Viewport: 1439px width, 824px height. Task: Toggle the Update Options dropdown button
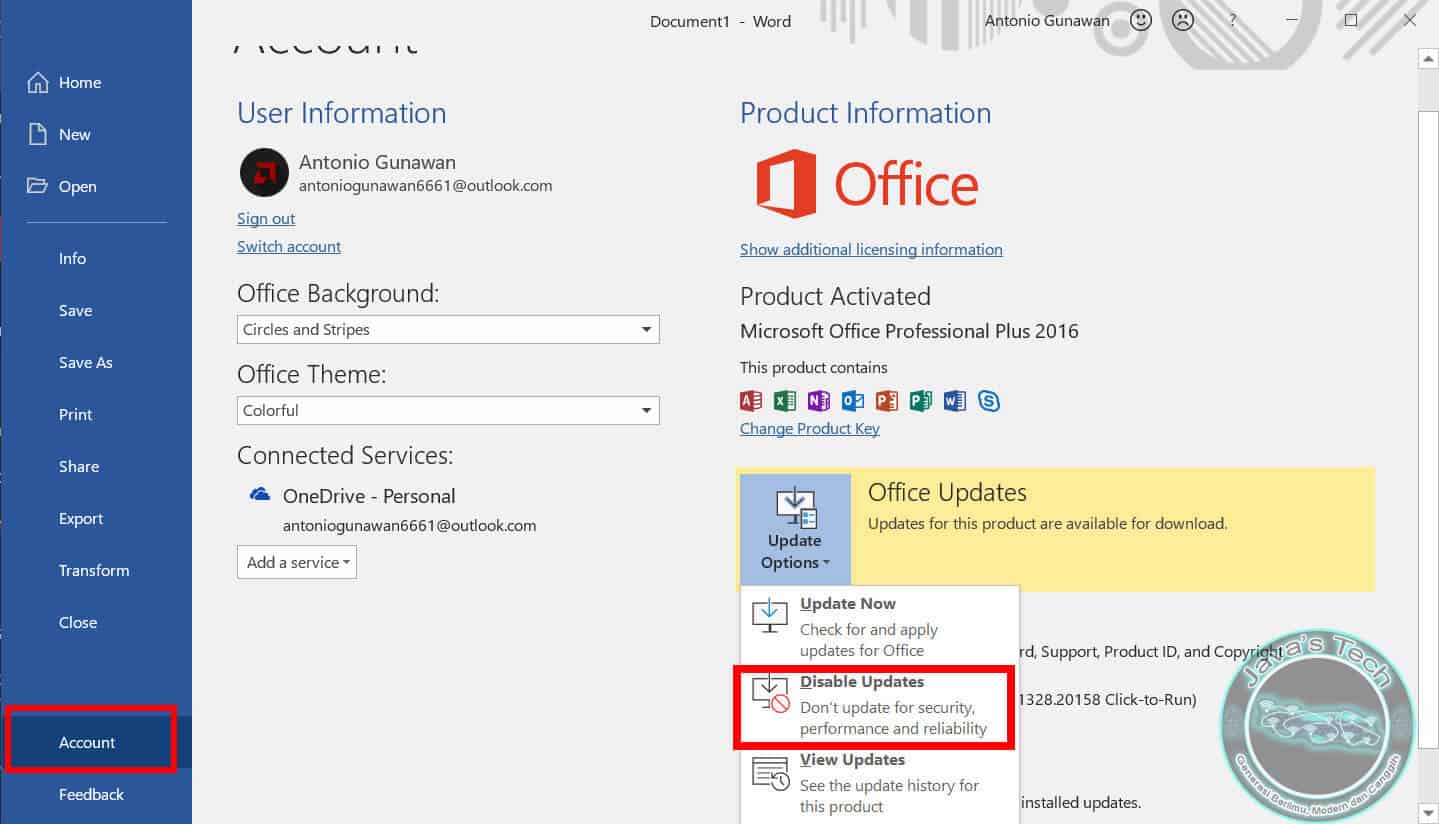pos(795,529)
